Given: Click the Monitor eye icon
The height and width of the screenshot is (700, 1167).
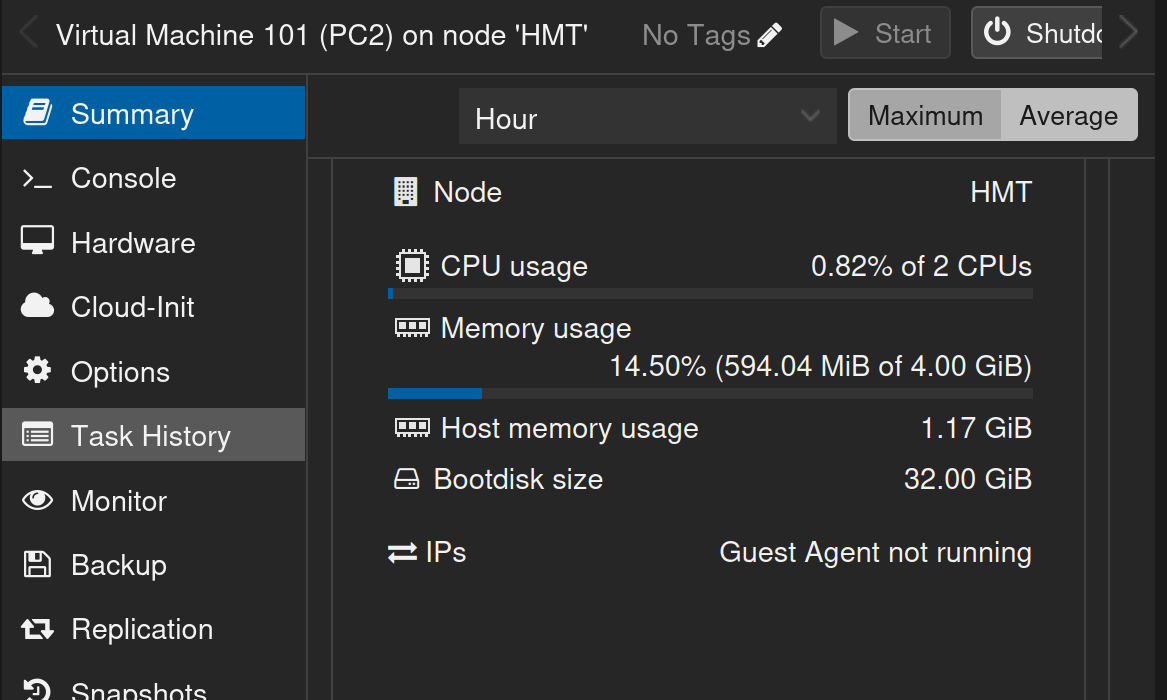Looking at the screenshot, I should 37,500.
